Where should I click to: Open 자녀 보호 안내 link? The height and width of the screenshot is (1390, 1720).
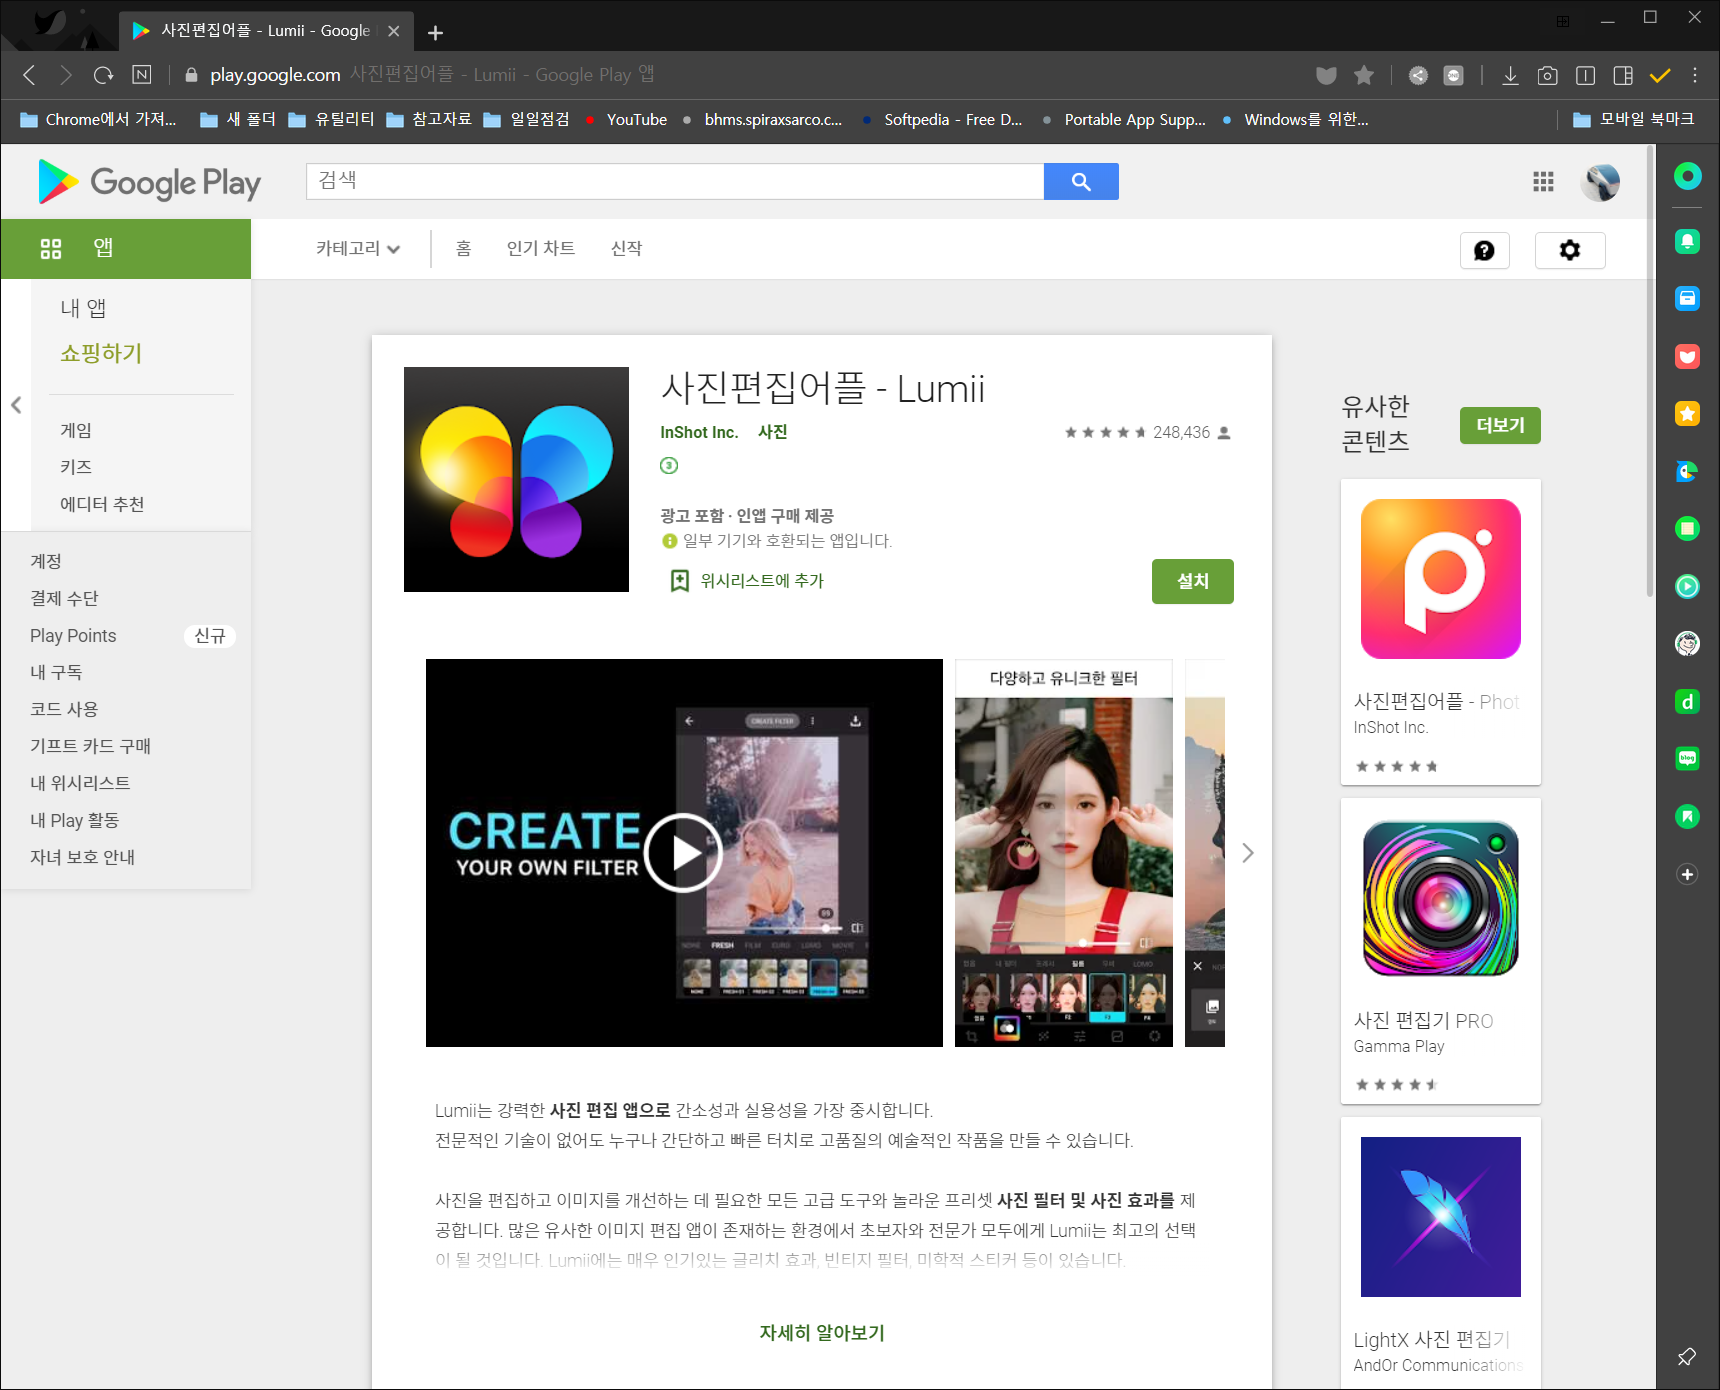point(82,857)
